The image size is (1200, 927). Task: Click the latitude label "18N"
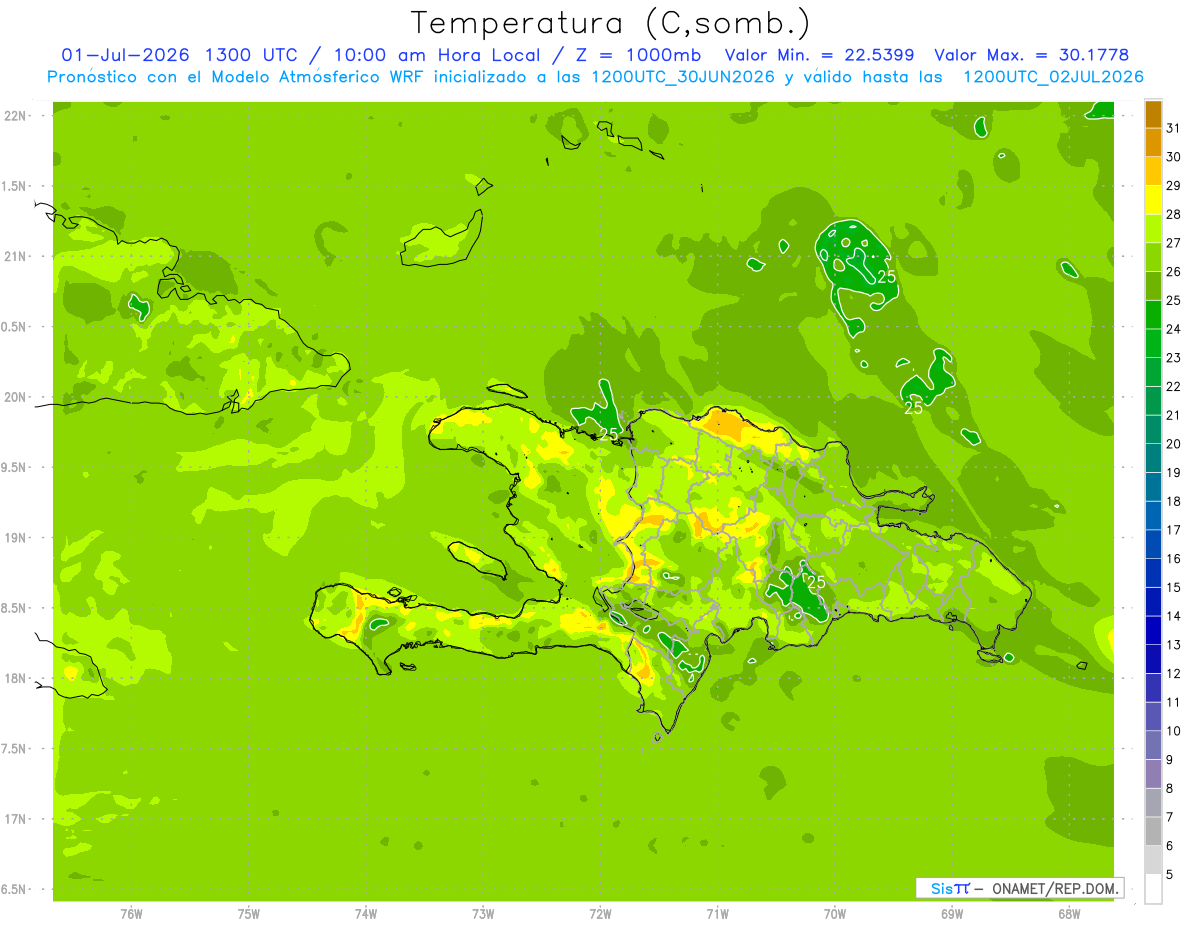click(x=15, y=679)
